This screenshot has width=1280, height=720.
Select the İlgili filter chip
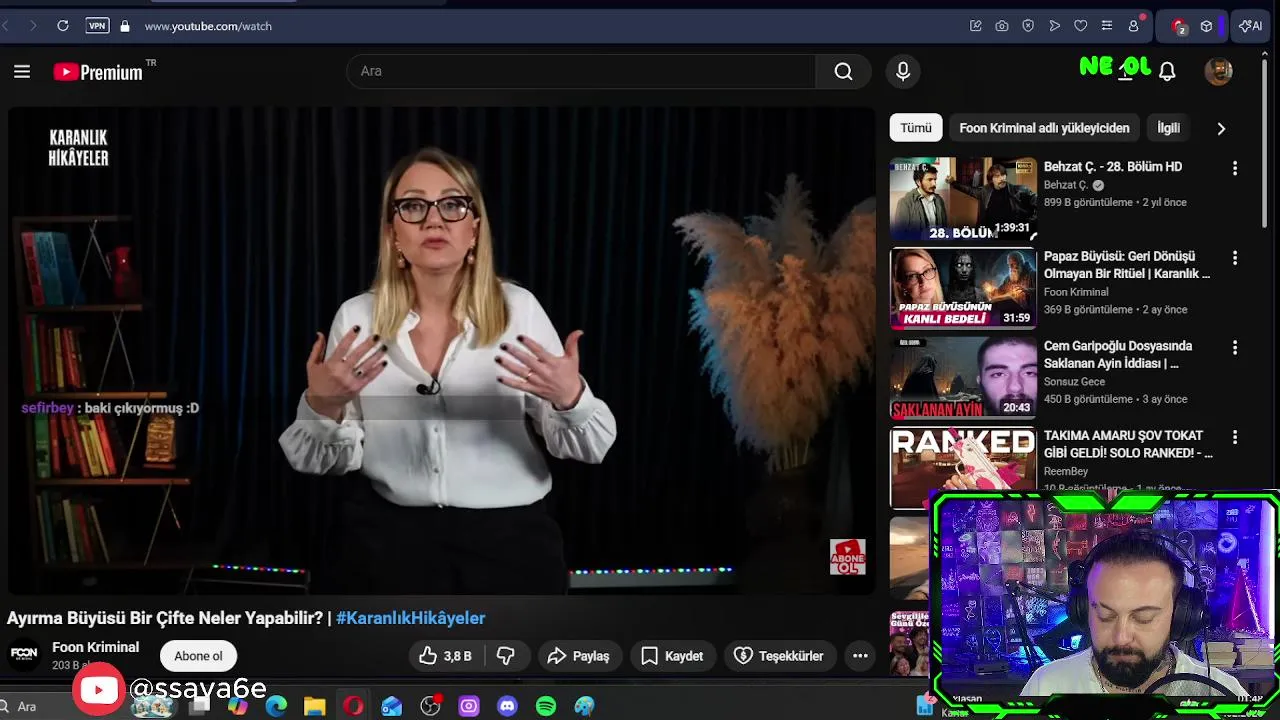[x=1168, y=128]
